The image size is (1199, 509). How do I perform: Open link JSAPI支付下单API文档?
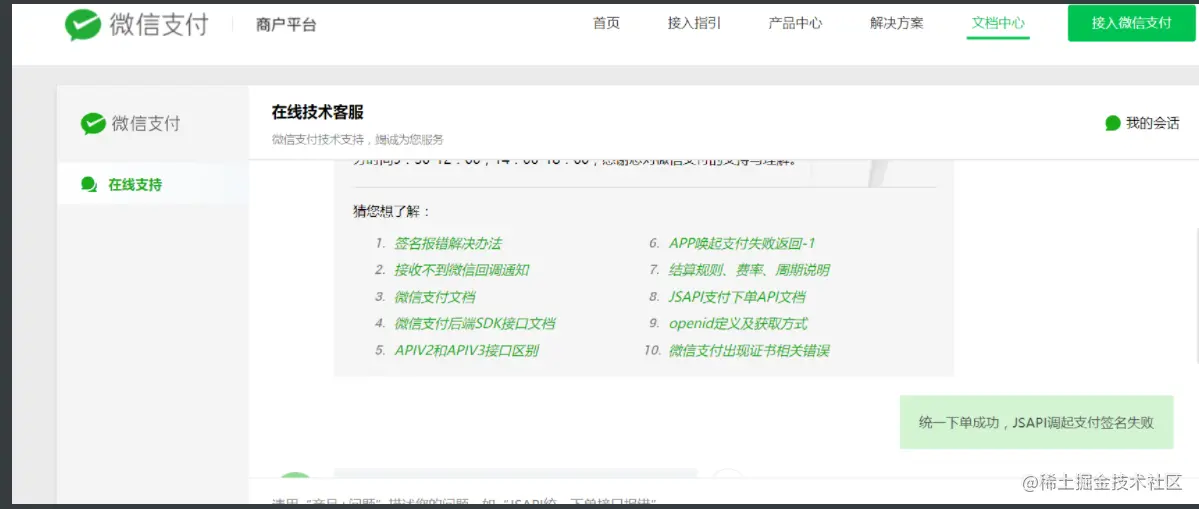[737, 297]
